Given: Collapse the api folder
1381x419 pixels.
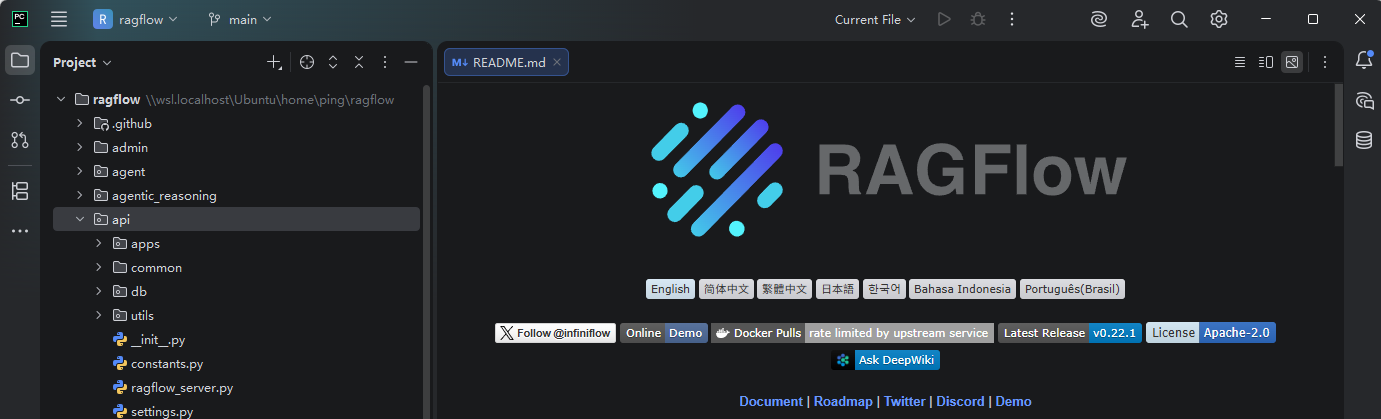Looking at the screenshot, I should point(80,220).
